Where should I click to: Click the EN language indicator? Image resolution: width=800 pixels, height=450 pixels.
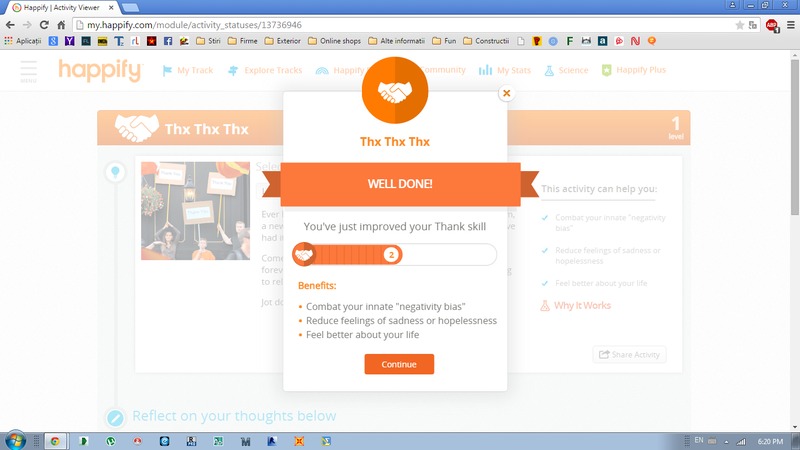click(x=699, y=441)
